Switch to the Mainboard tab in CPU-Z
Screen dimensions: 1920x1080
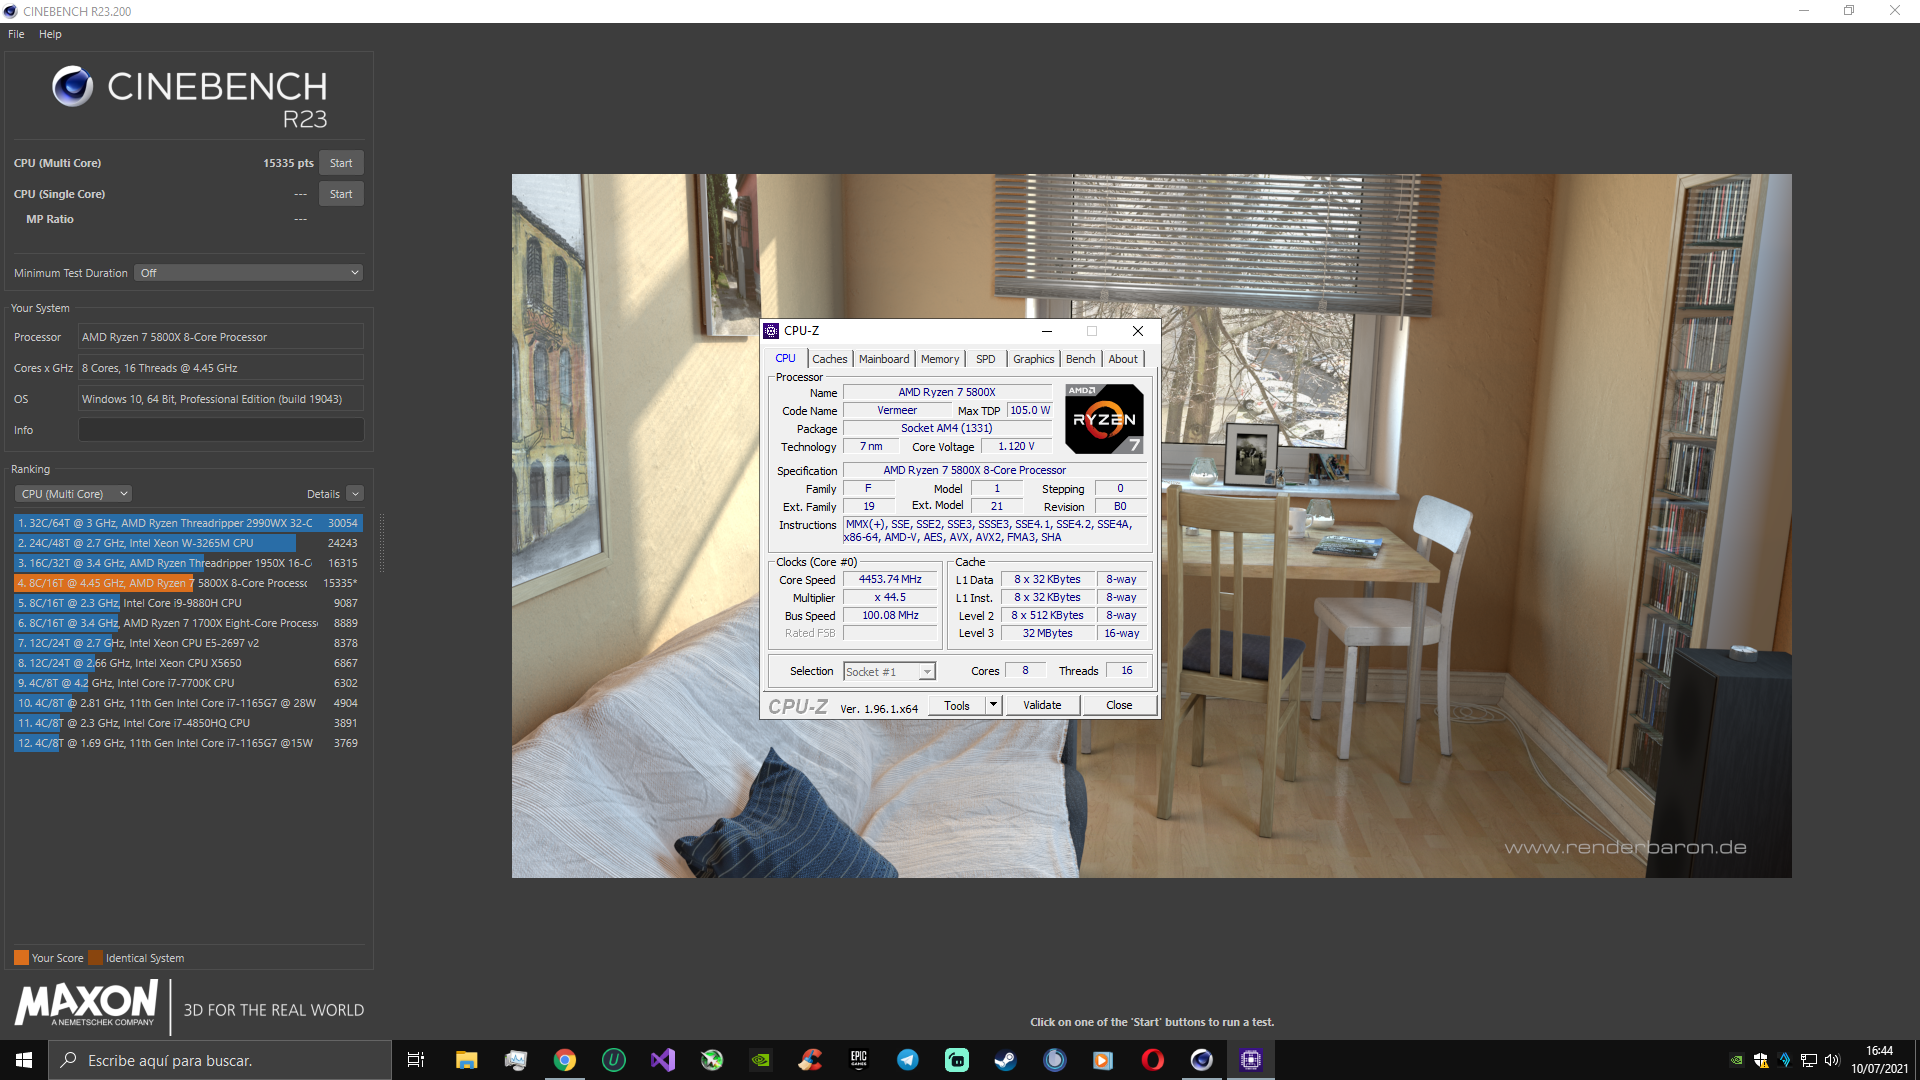pos(884,359)
